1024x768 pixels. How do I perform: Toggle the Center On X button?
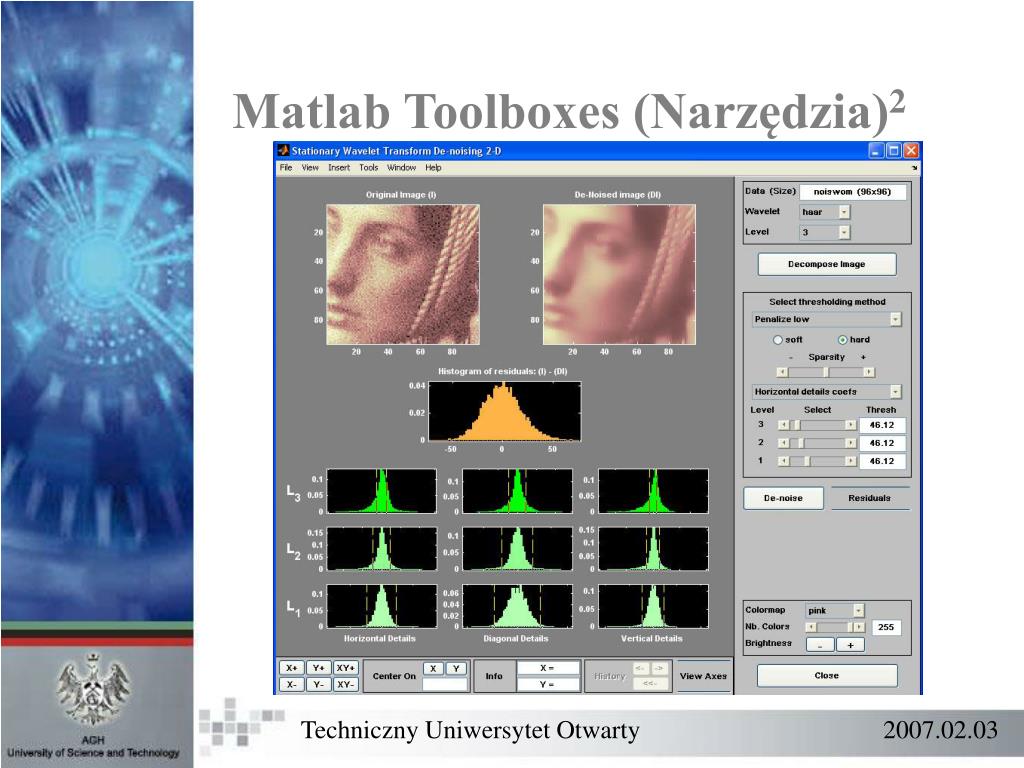tap(433, 669)
